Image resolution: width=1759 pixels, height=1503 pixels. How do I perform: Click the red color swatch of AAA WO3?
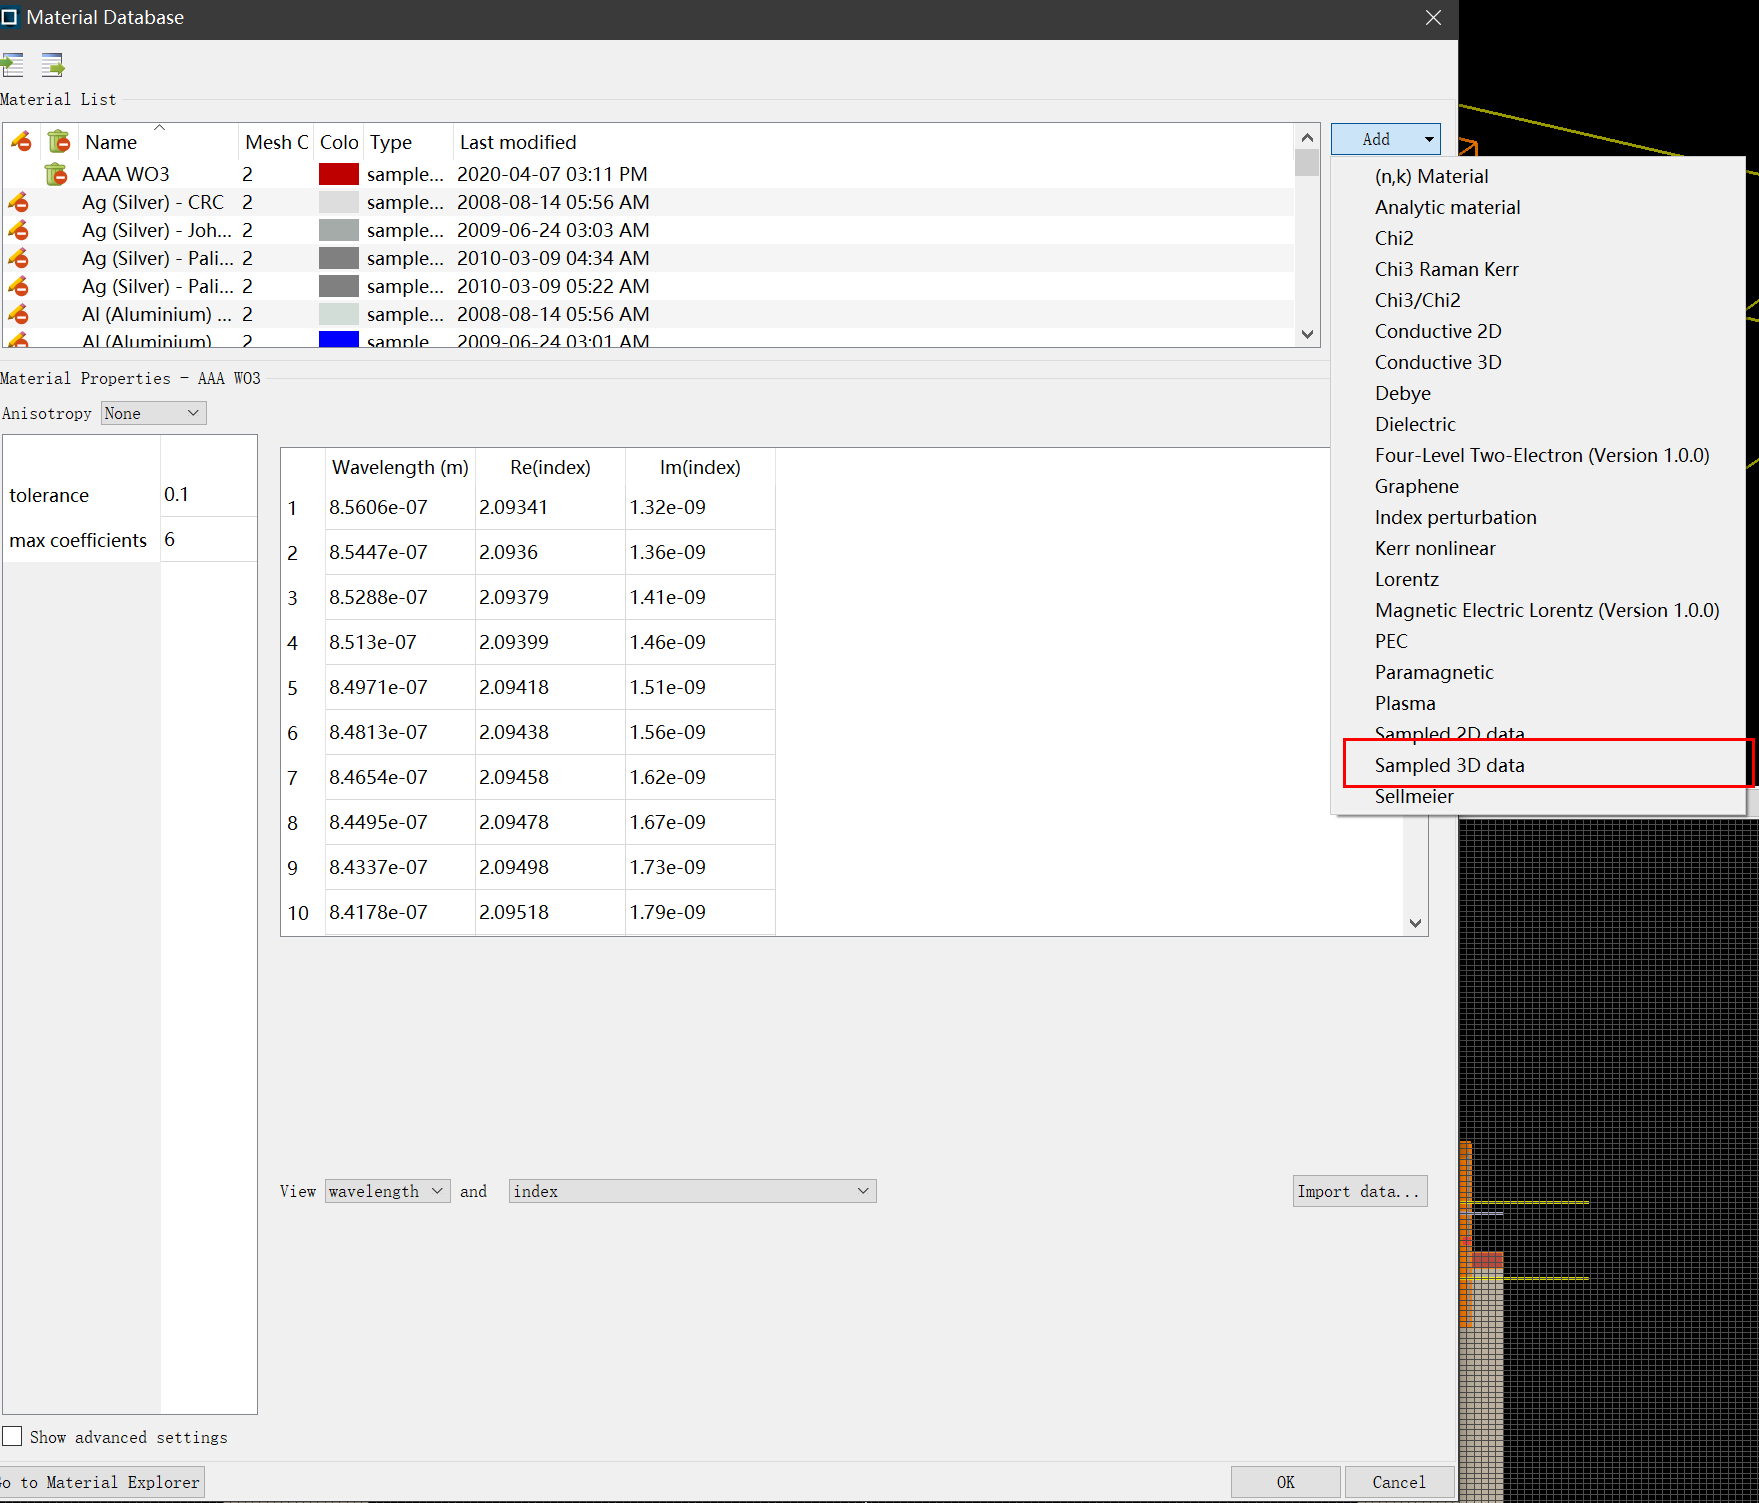(339, 174)
